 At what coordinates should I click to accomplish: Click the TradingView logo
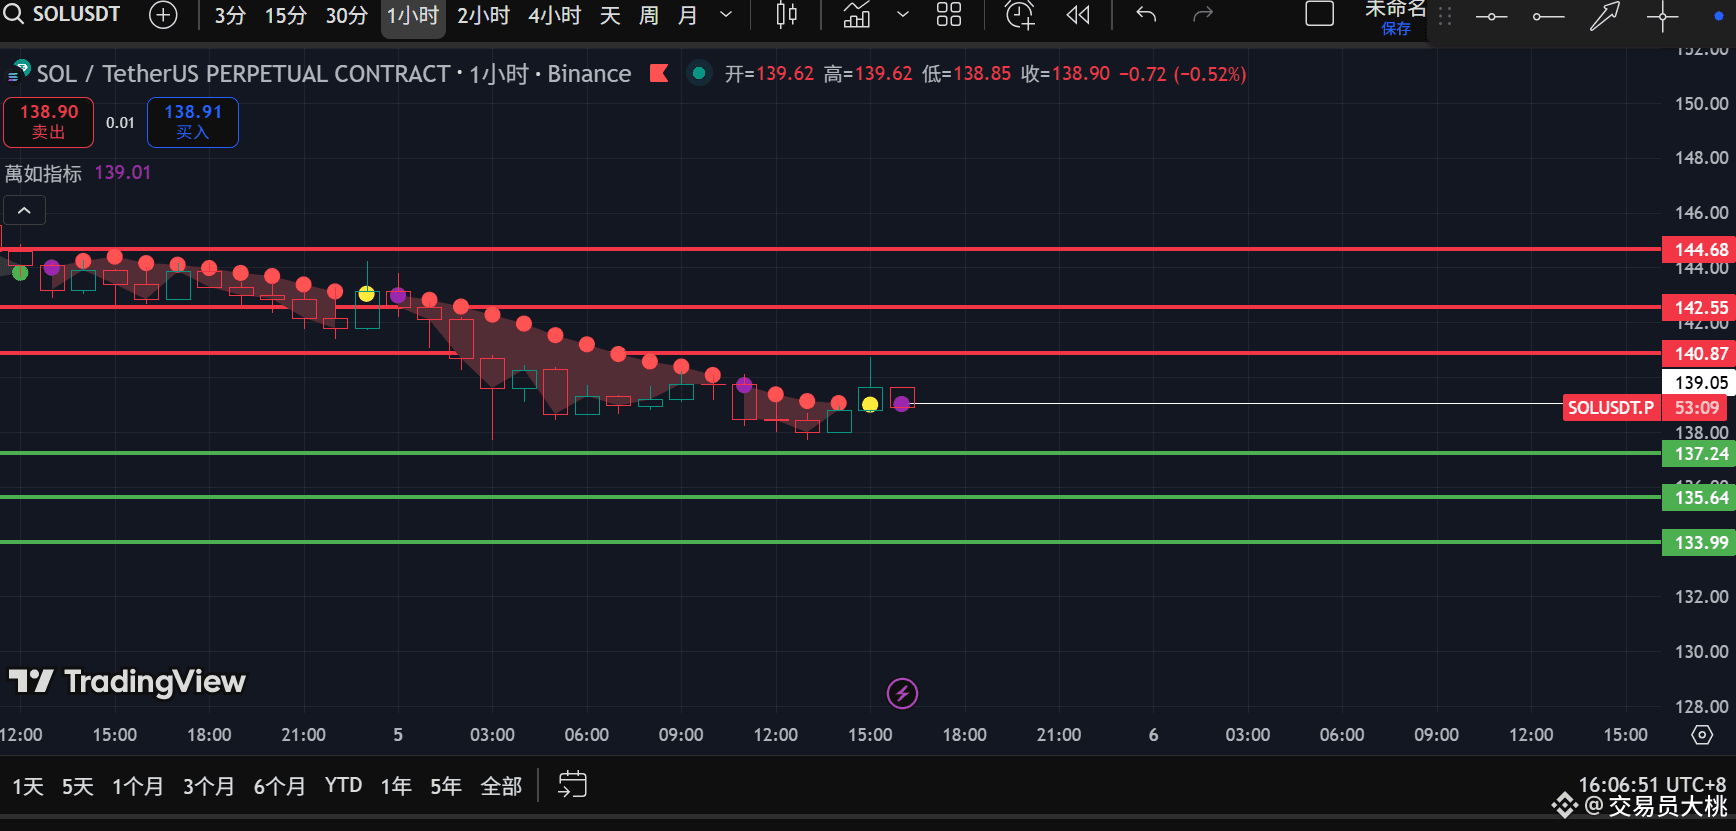click(x=127, y=682)
